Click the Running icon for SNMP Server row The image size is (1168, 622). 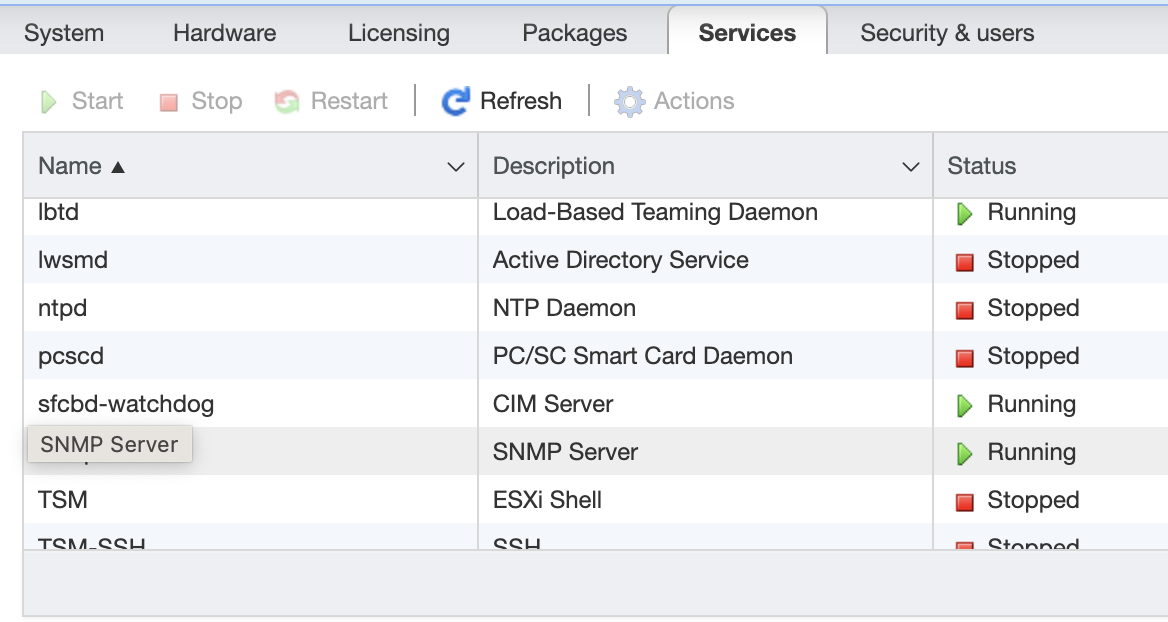coord(965,453)
